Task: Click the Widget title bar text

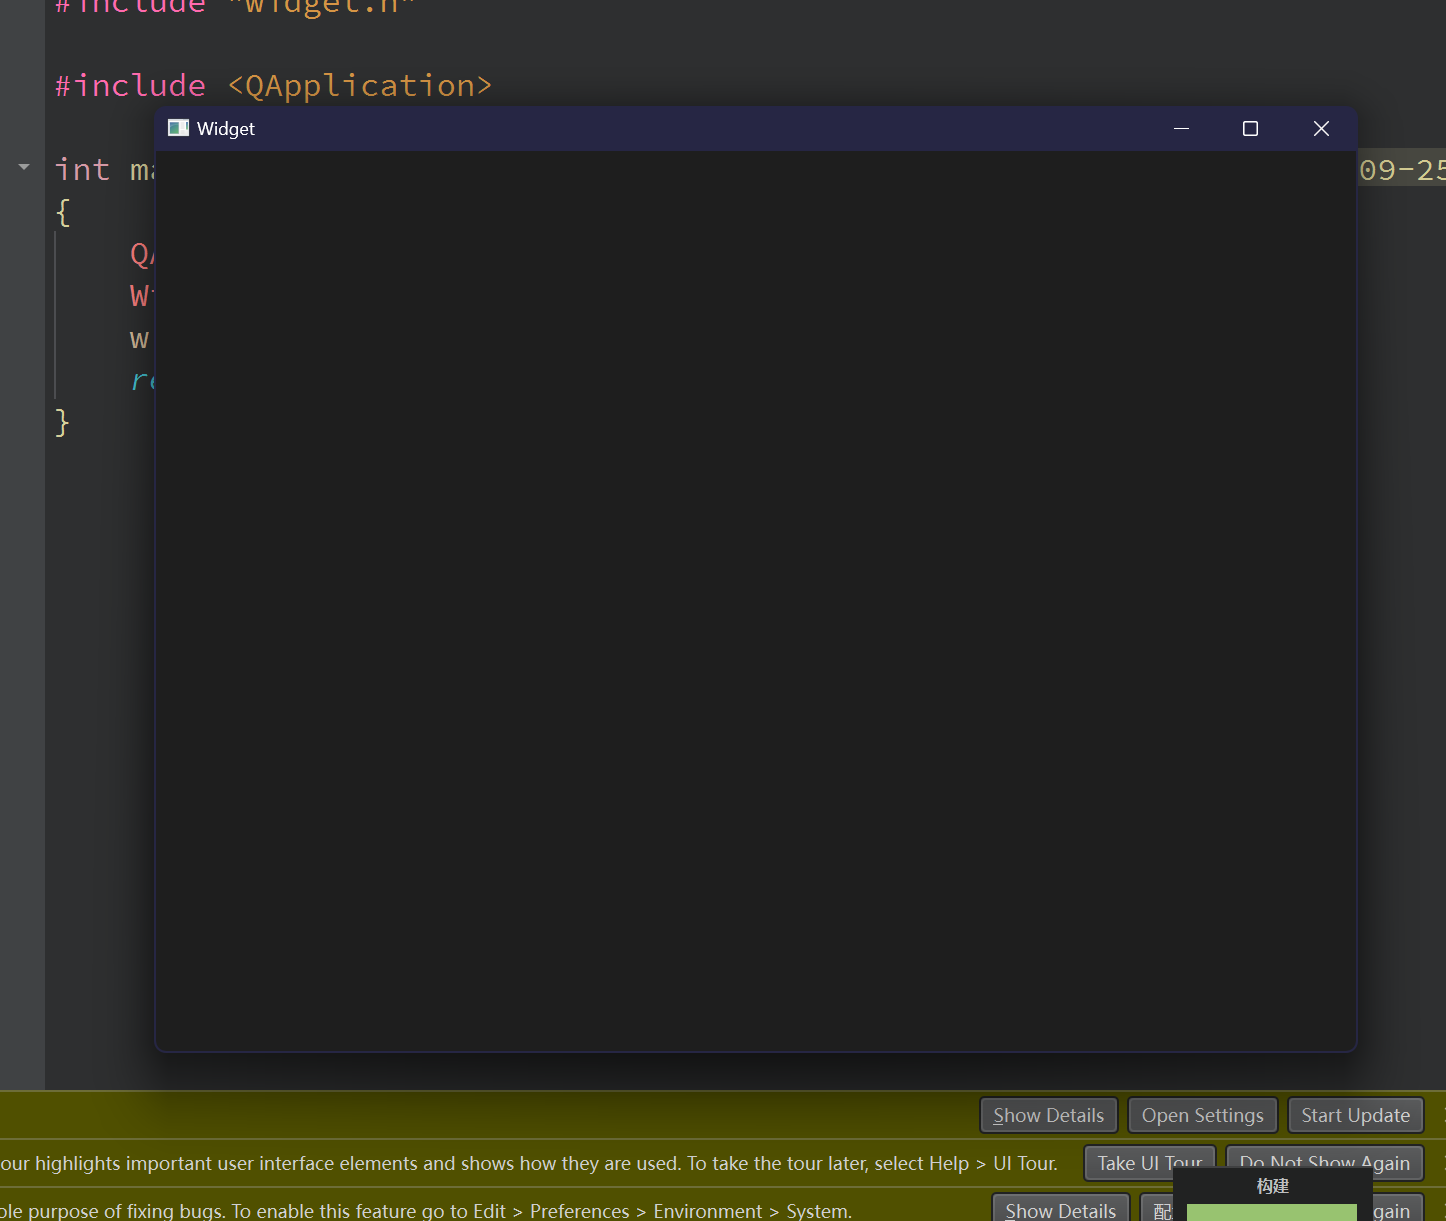Action: pos(226,129)
